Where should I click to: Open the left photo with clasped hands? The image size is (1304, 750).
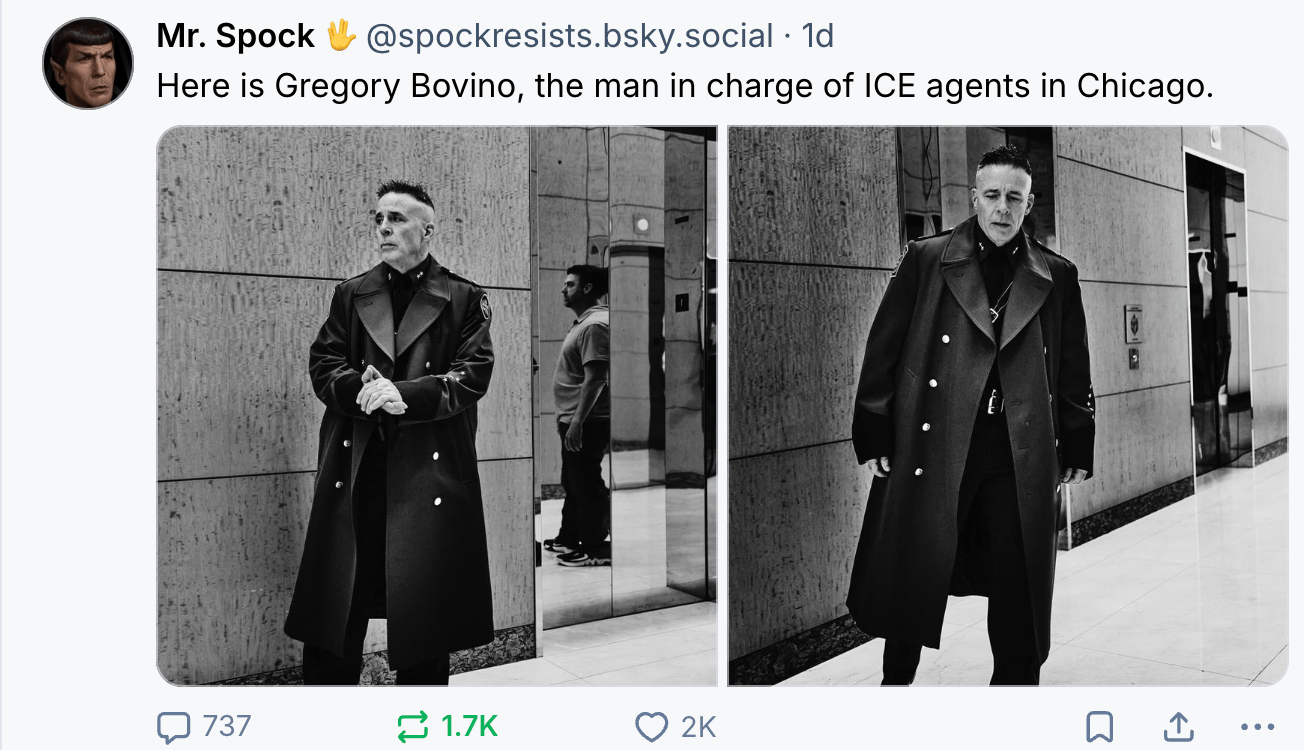tap(437, 405)
